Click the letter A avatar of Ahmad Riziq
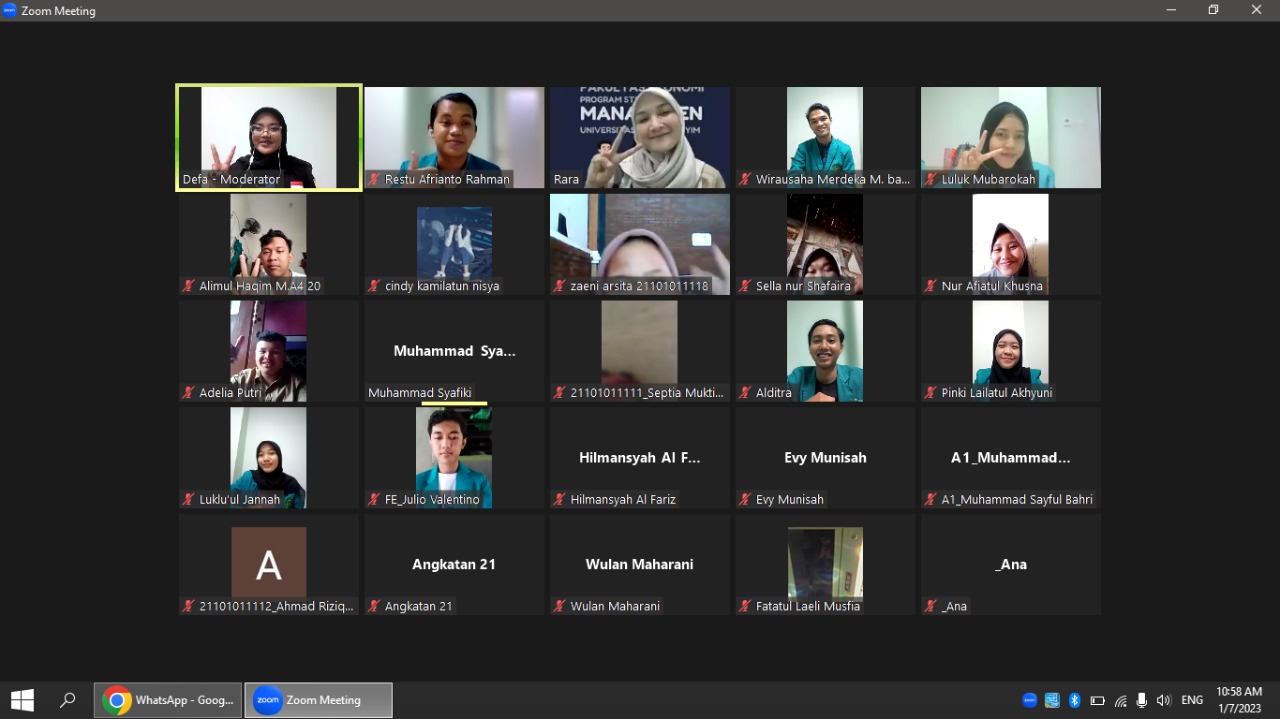Viewport: 1280px width, 719px height. coord(269,563)
